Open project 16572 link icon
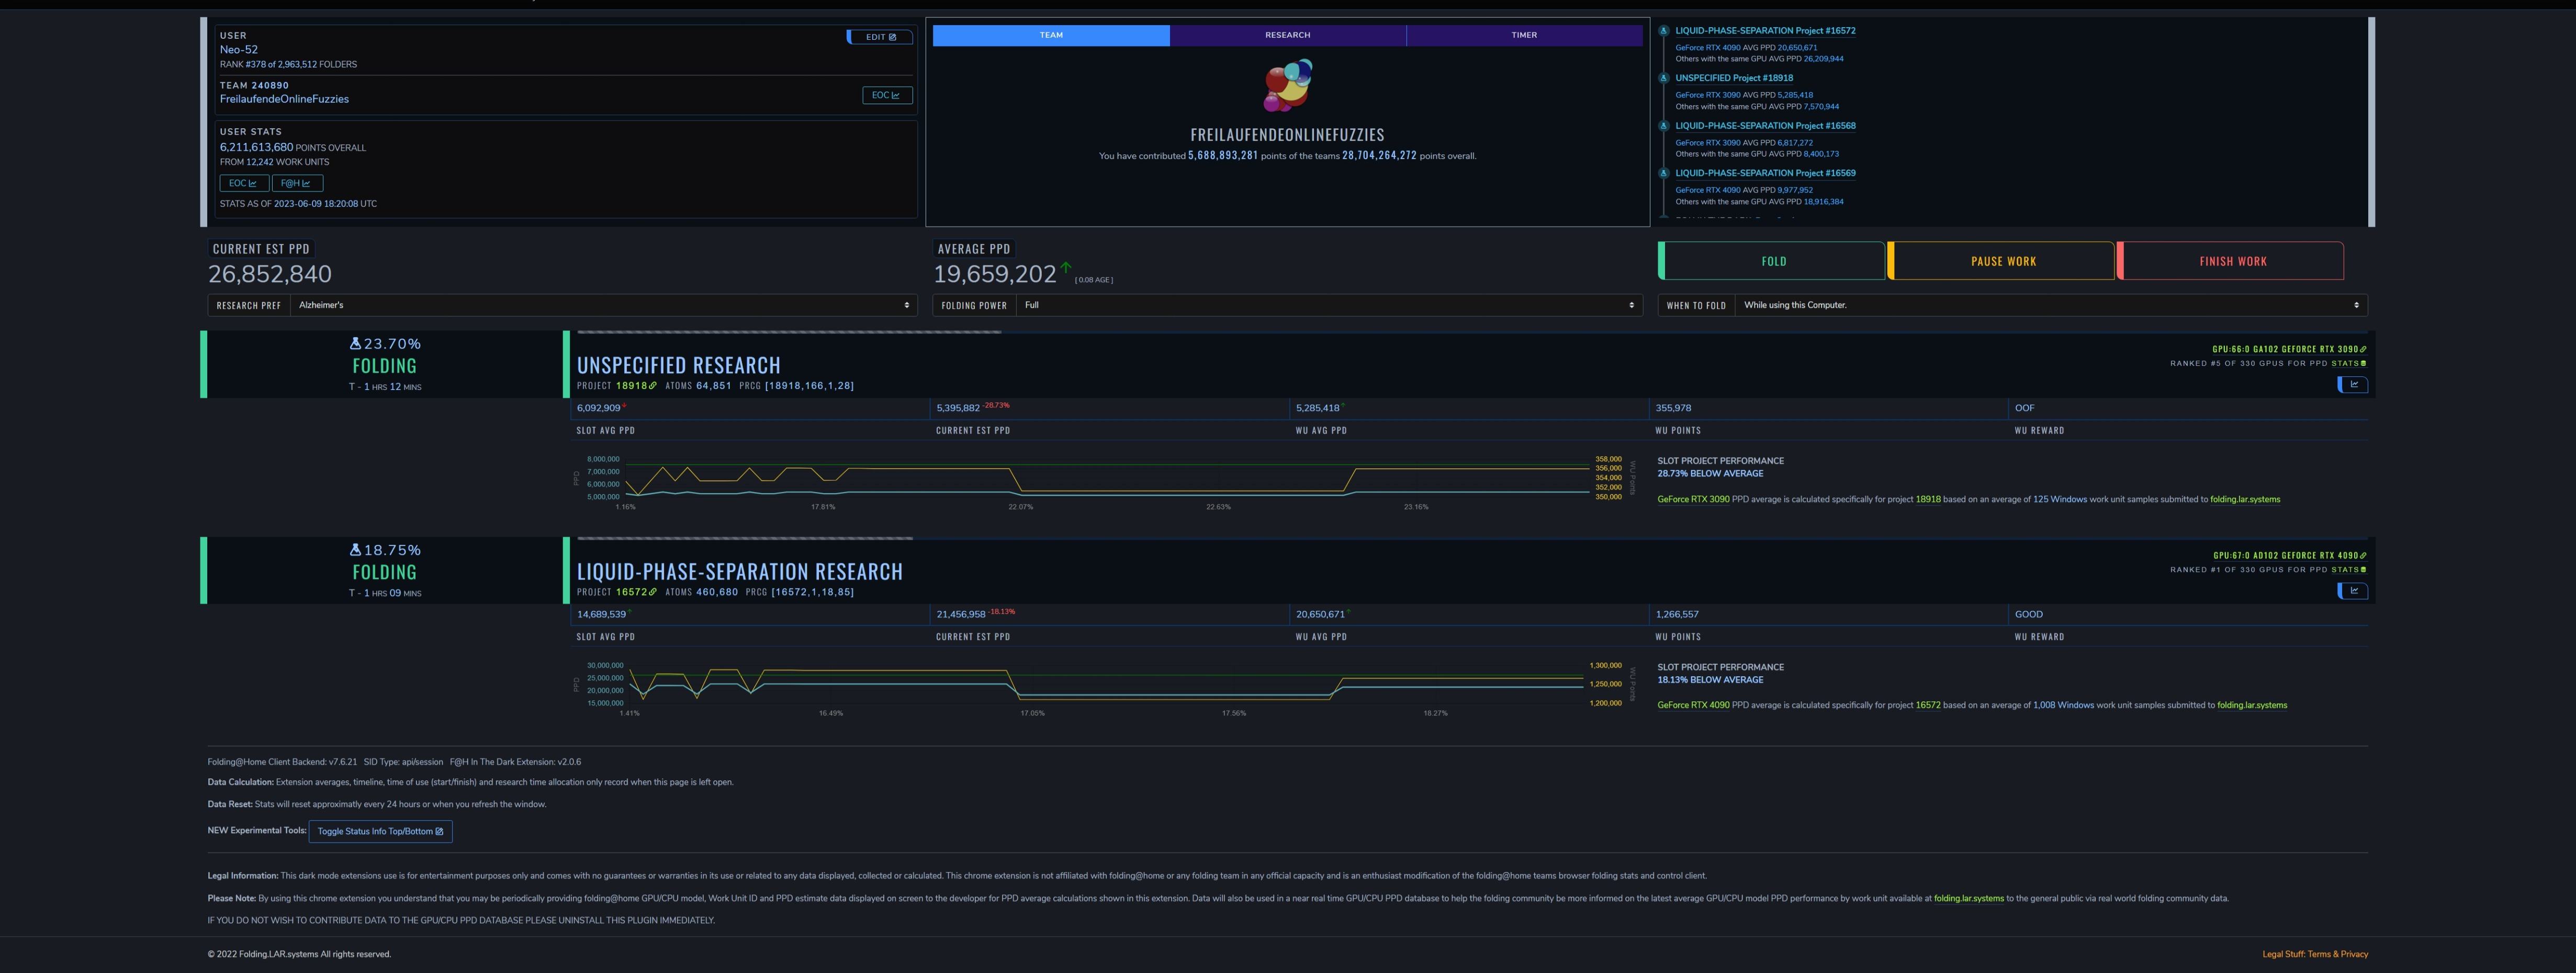The height and width of the screenshot is (973, 2576). point(653,592)
